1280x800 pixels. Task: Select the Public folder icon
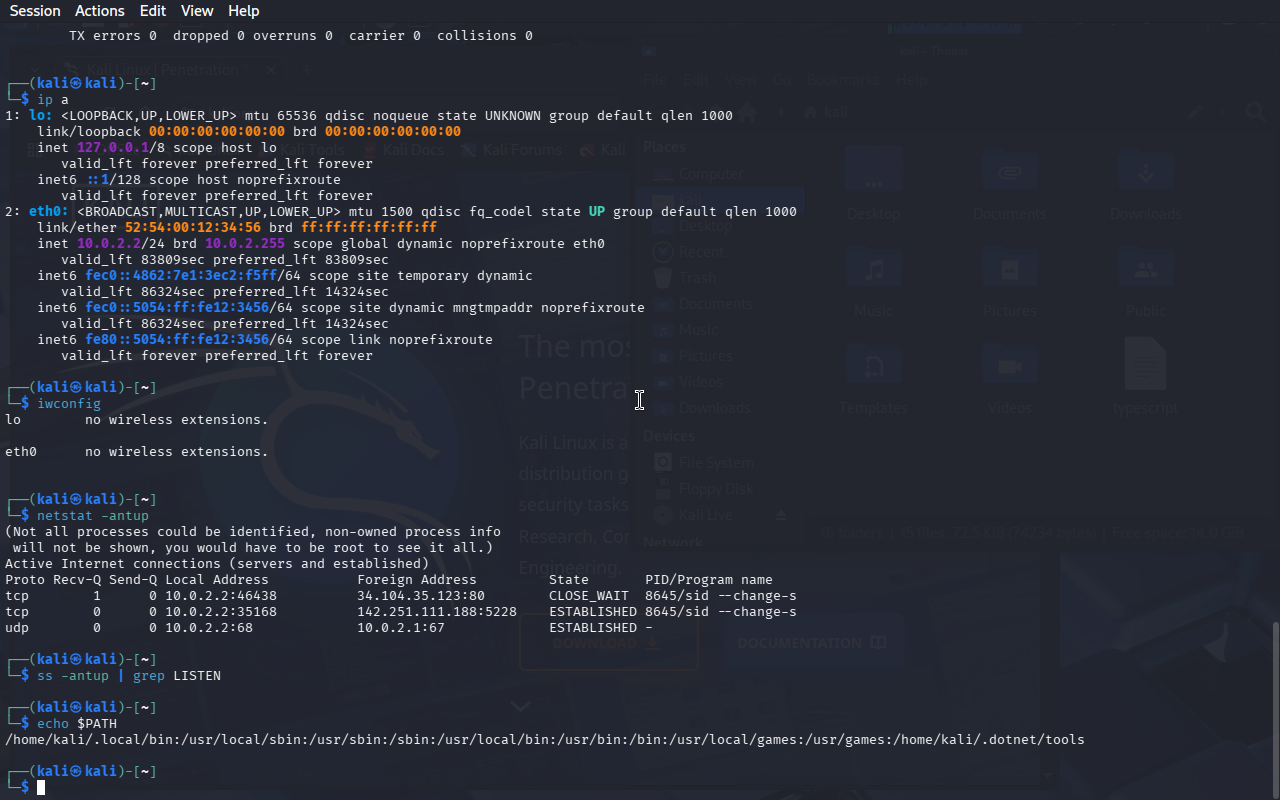point(1145,272)
